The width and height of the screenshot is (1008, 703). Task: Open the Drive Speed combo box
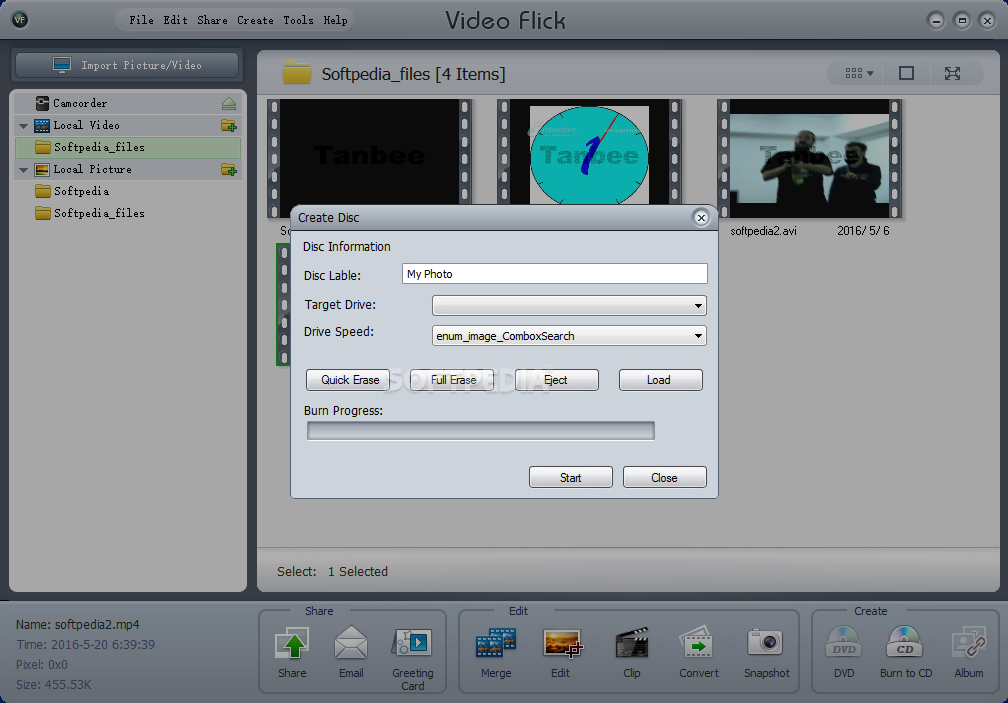click(569, 335)
